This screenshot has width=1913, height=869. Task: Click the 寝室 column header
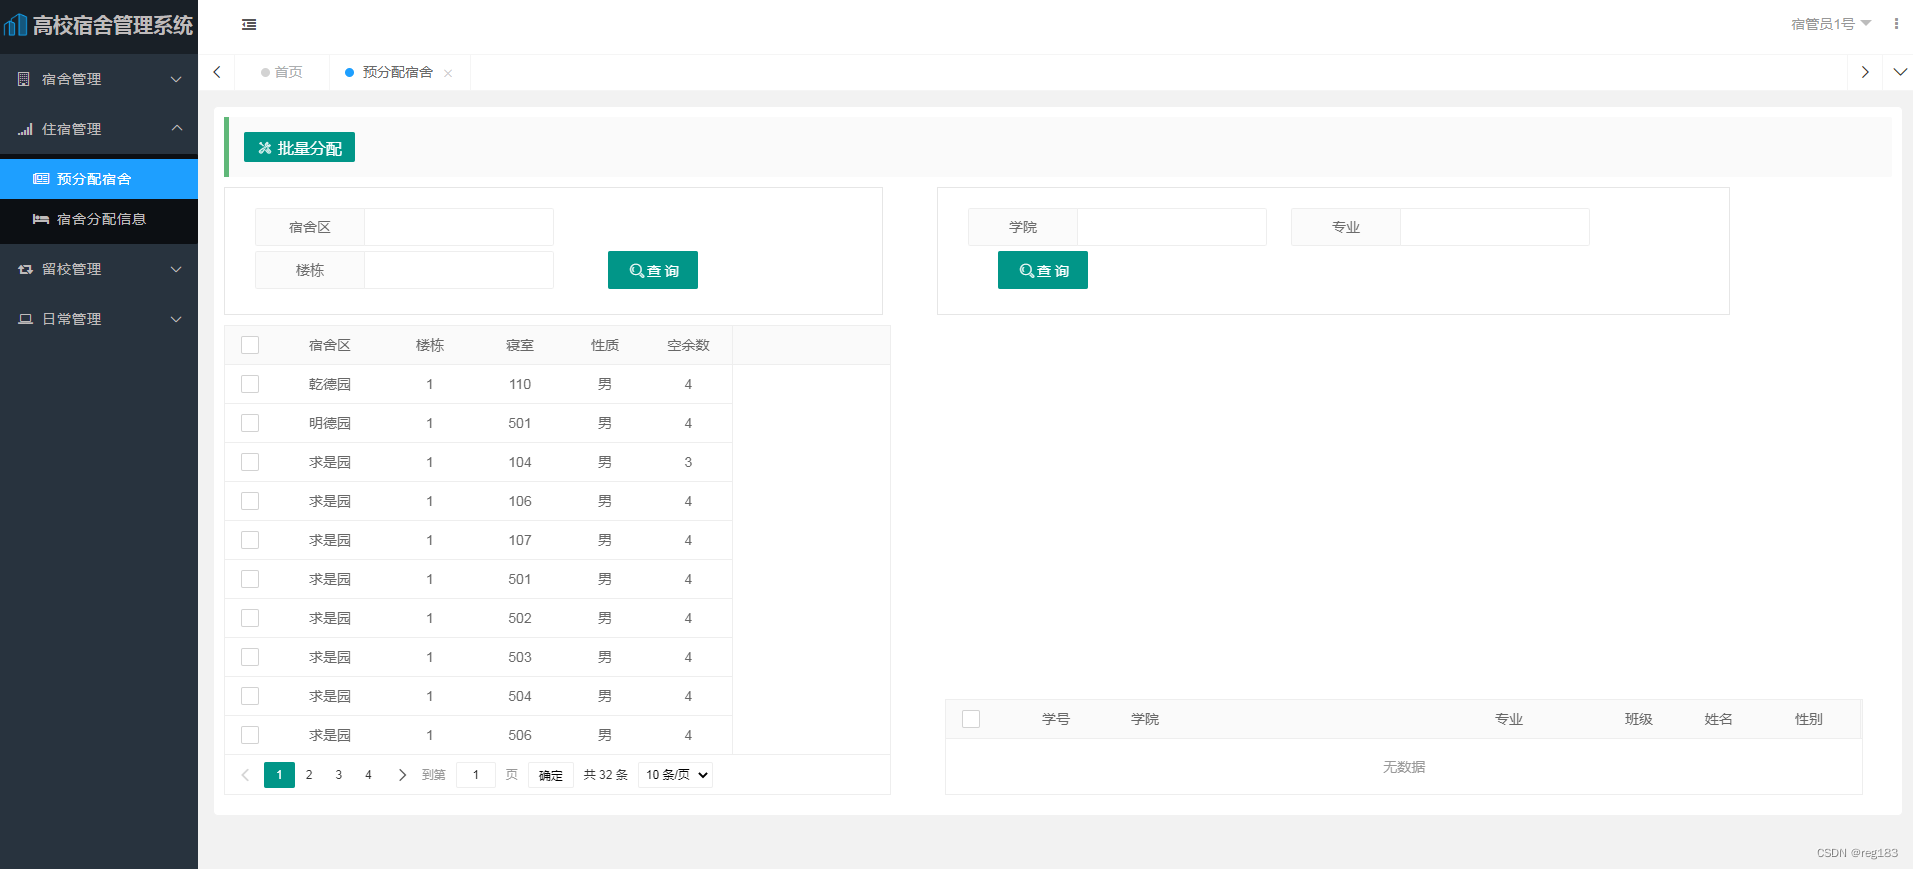pos(520,345)
